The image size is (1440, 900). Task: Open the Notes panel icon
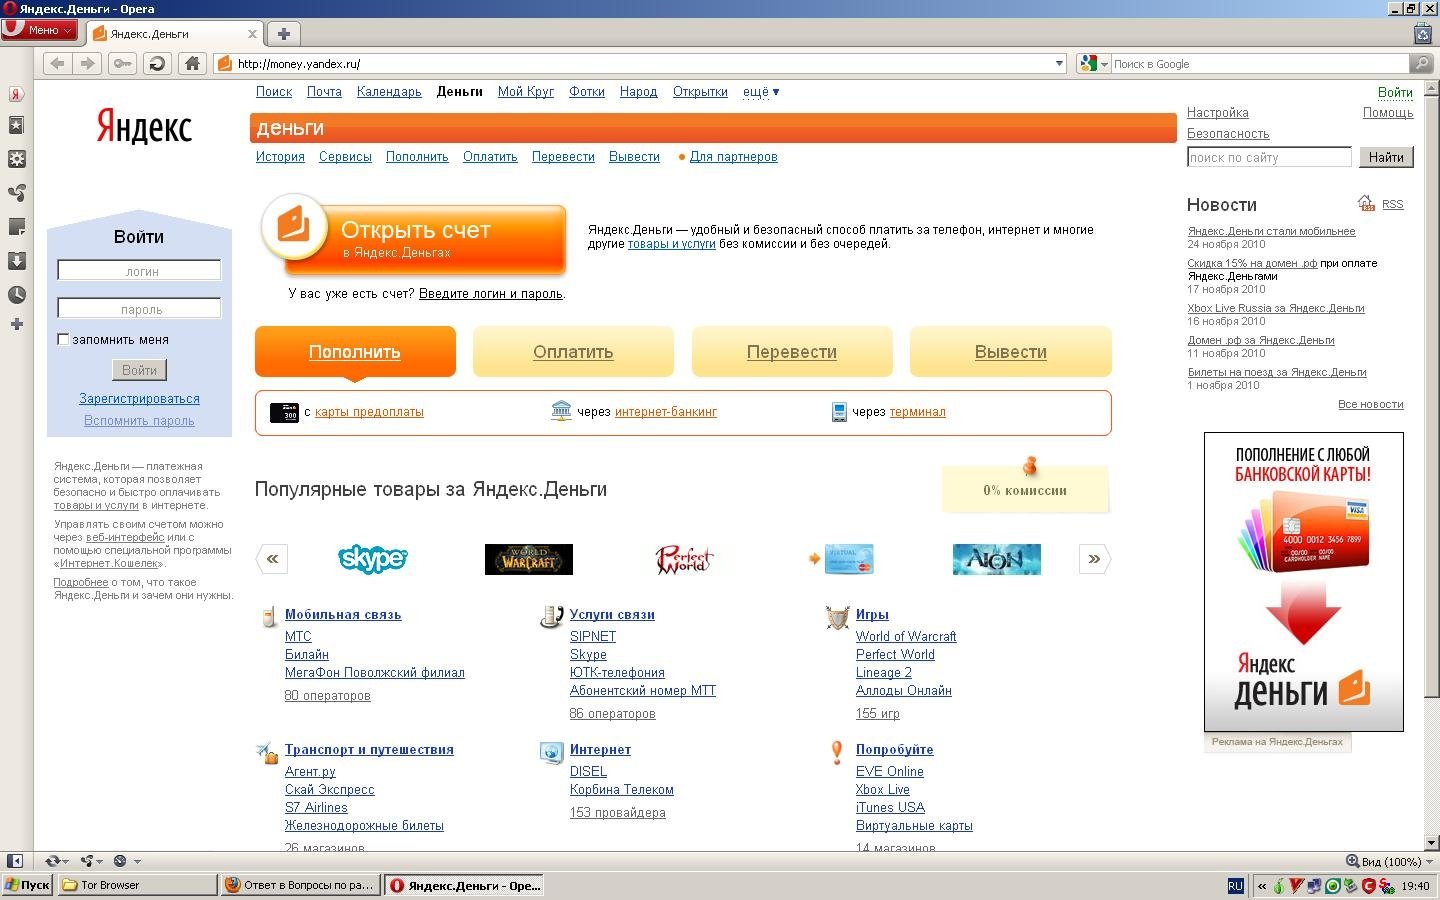click(16, 227)
